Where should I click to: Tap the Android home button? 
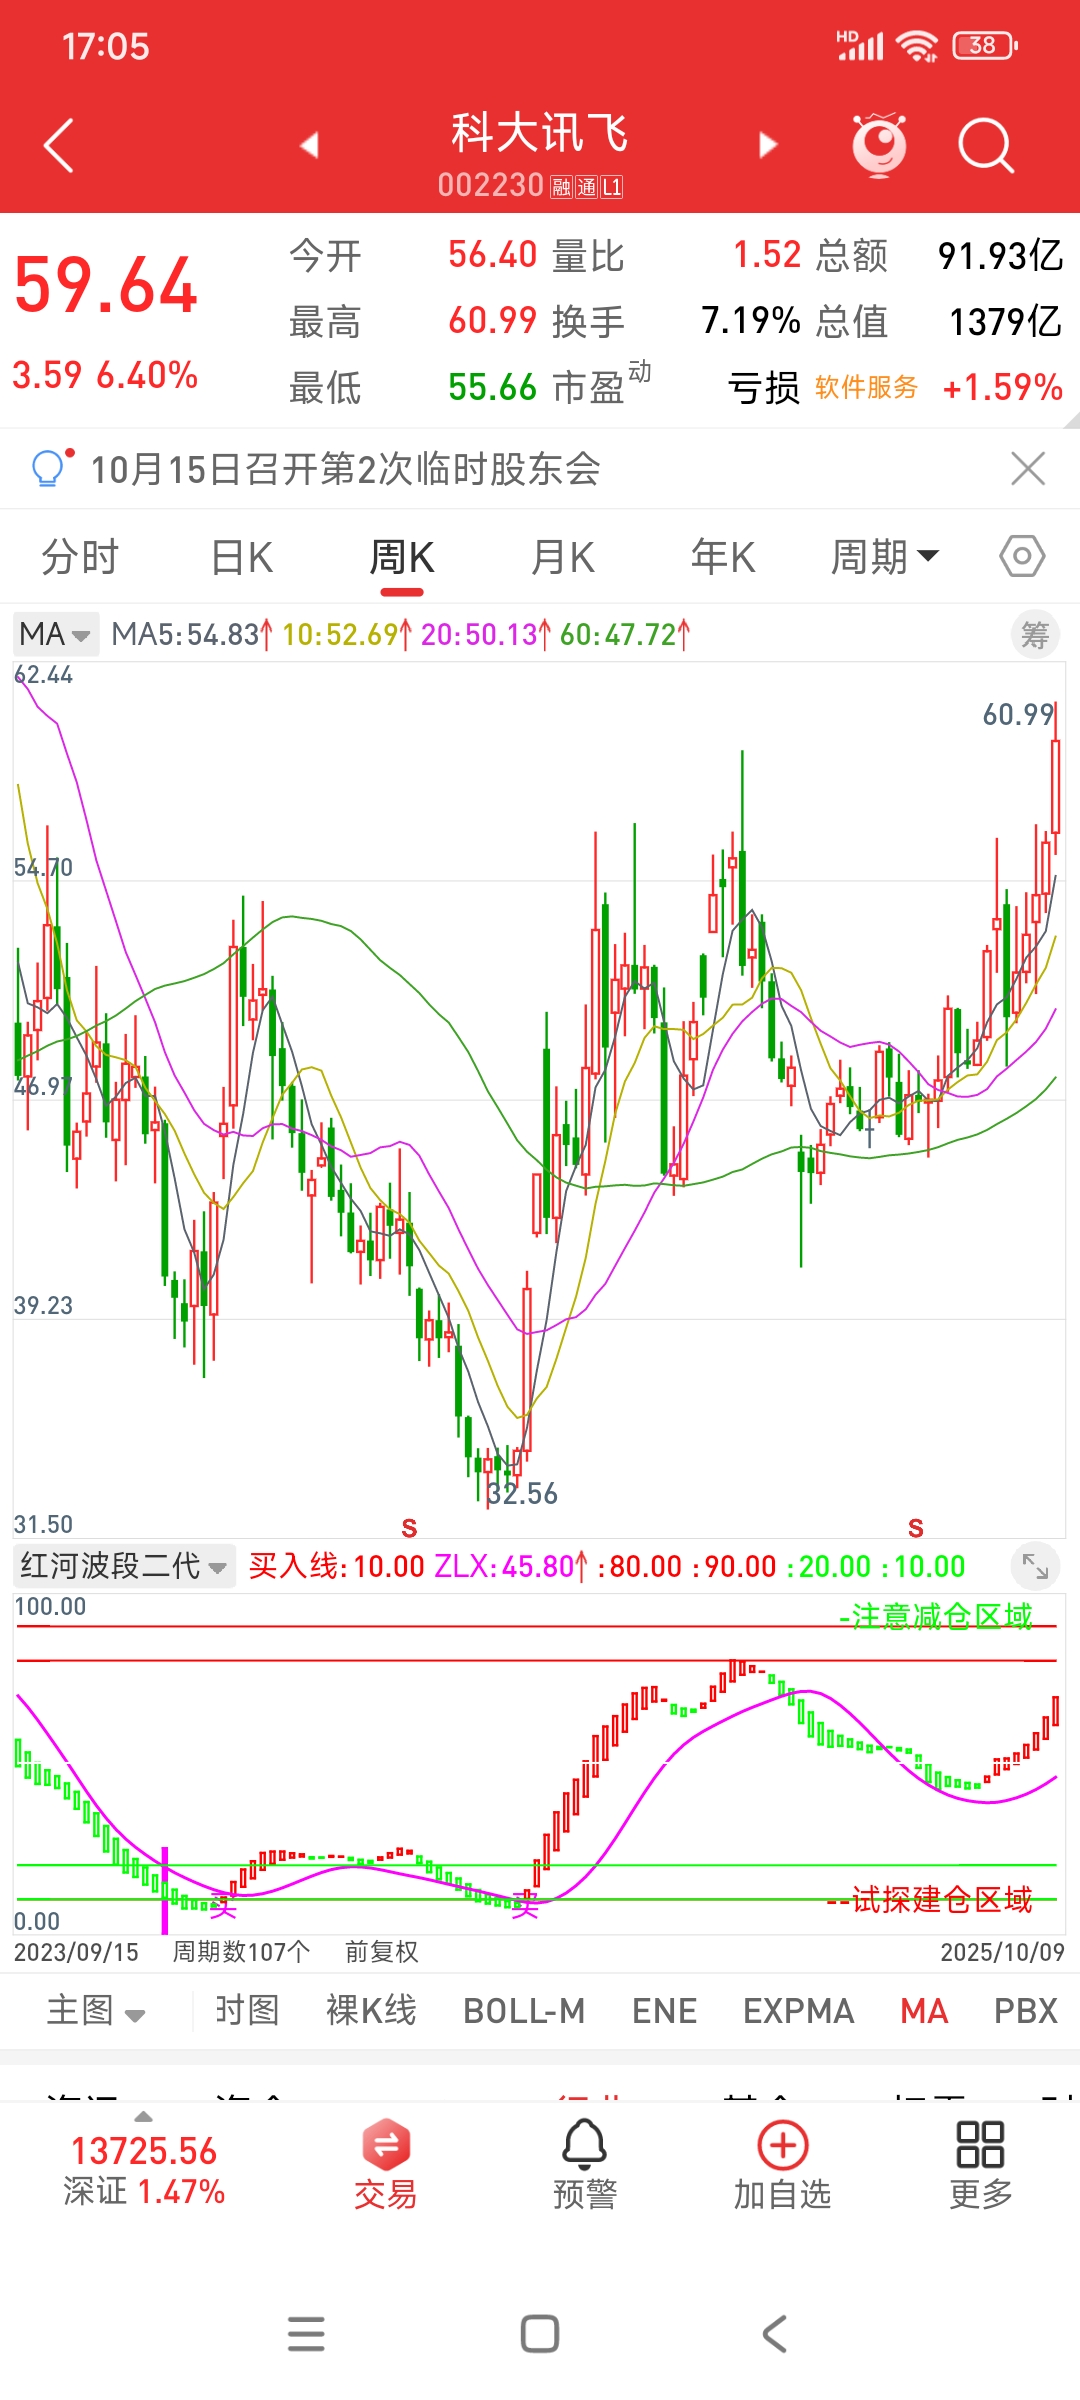[540, 2334]
